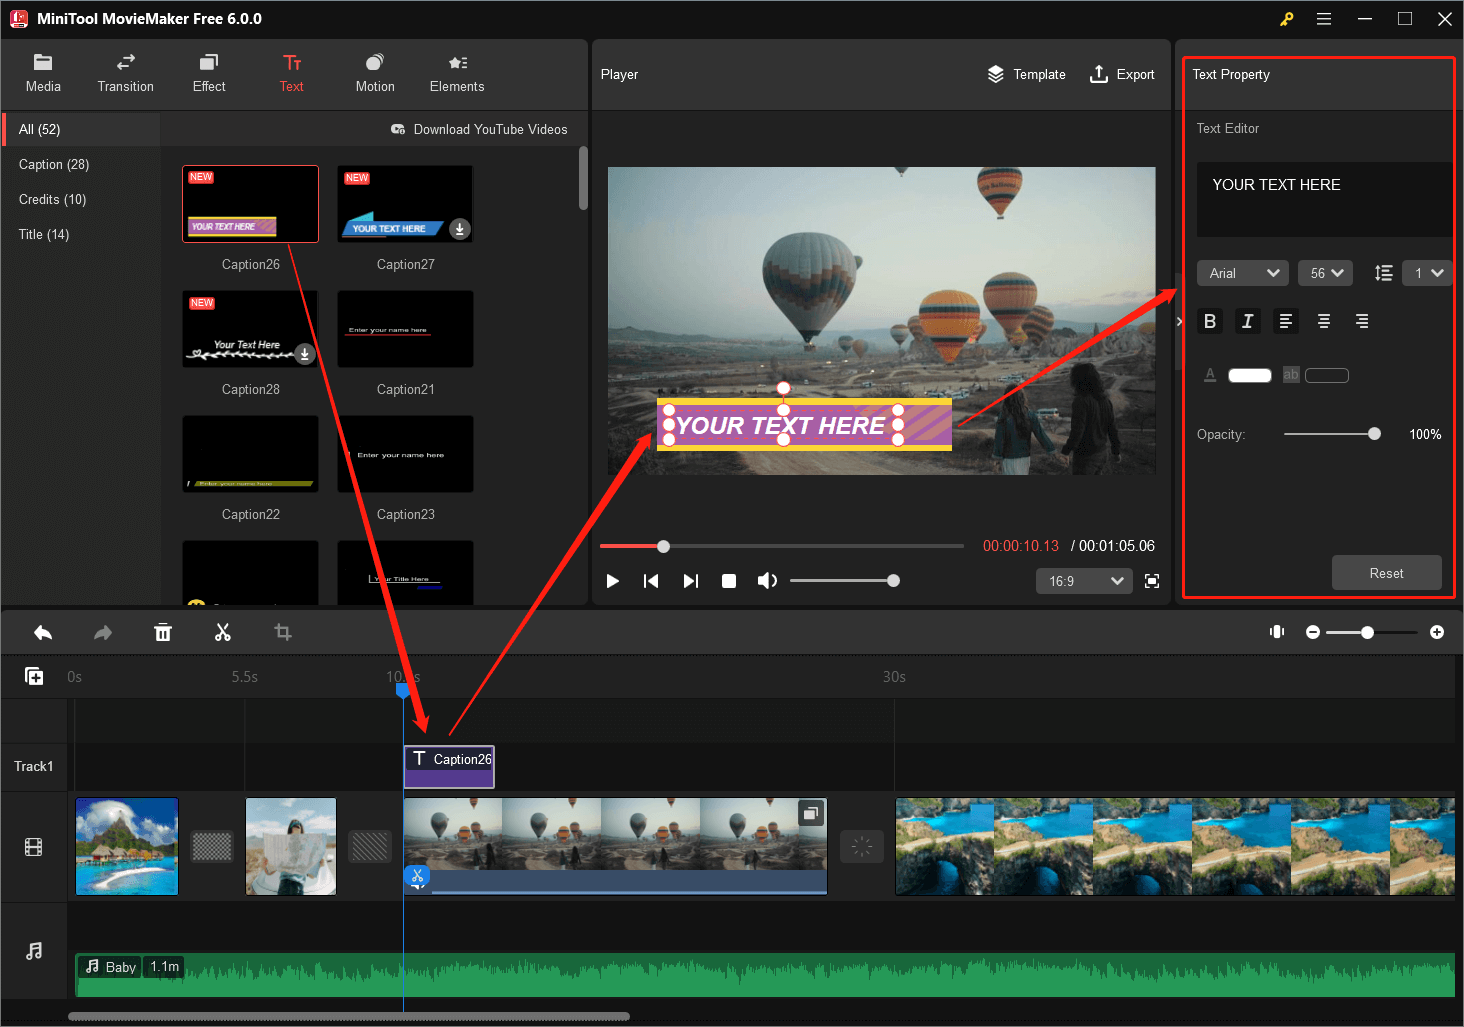Click the Reset button
Viewport: 1464px width, 1027px height.
point(1386,573)
